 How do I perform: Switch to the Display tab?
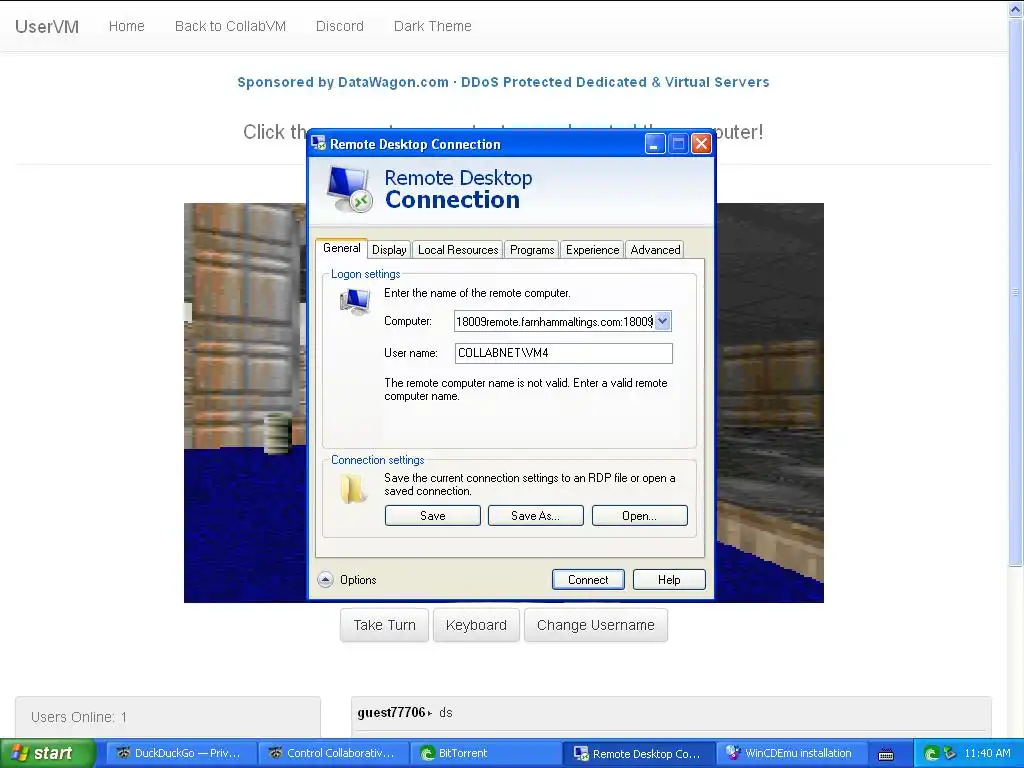389,249
